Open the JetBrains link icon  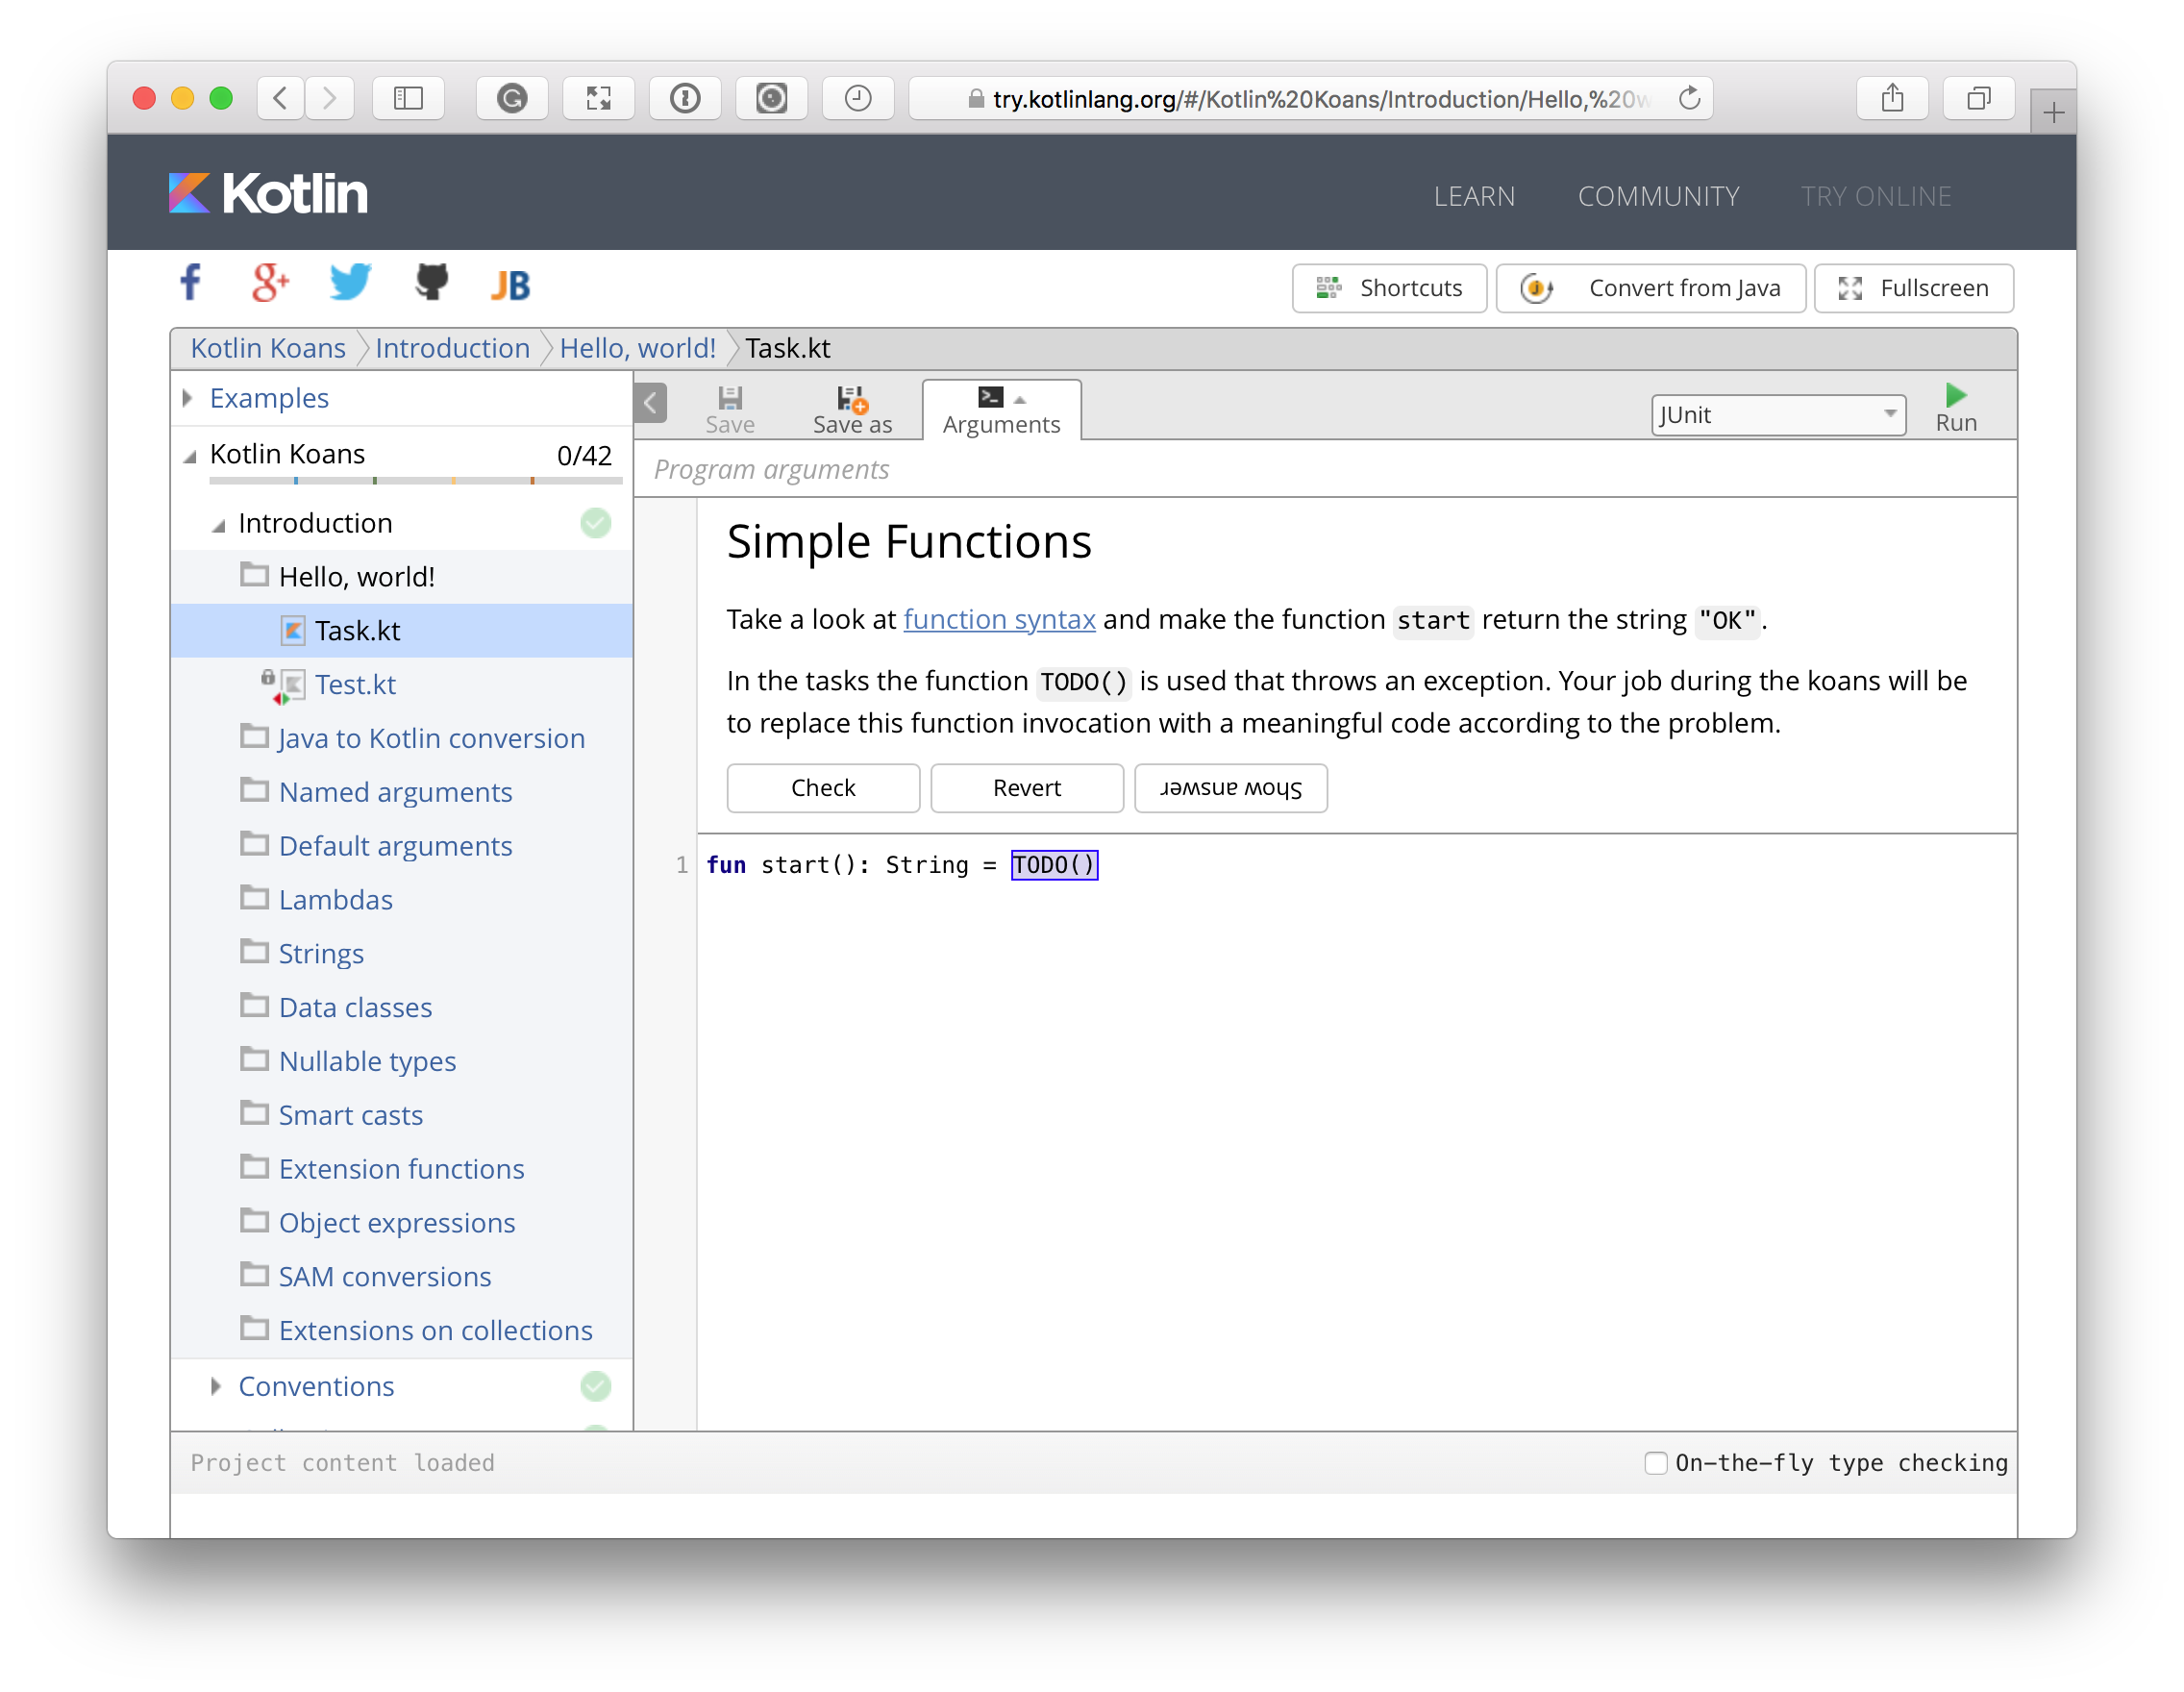pyautogui.click(x=510, y=283)
